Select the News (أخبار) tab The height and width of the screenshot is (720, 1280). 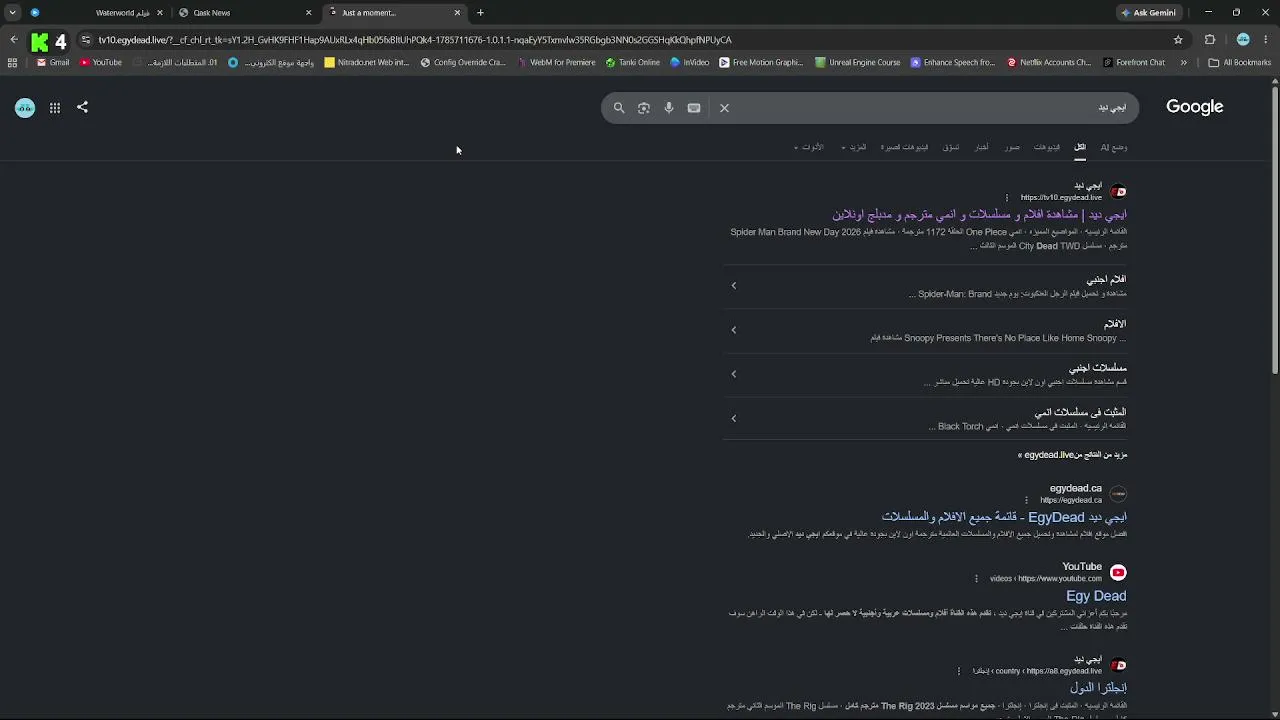(x=982, y=147)
